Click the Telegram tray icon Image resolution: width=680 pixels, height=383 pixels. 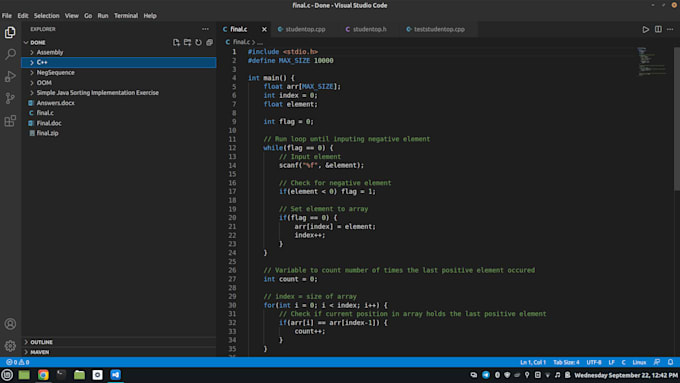(x=486, y=375)
